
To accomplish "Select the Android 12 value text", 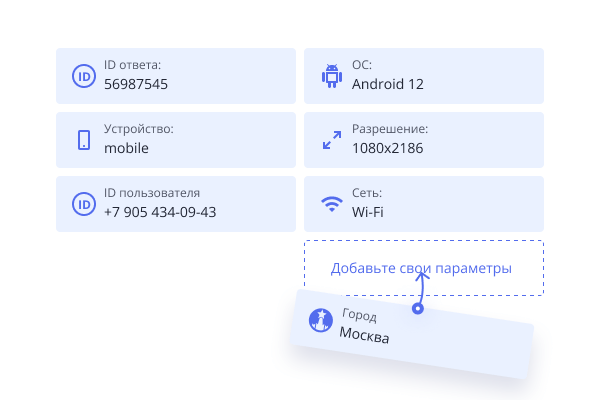I will [388, 84].
